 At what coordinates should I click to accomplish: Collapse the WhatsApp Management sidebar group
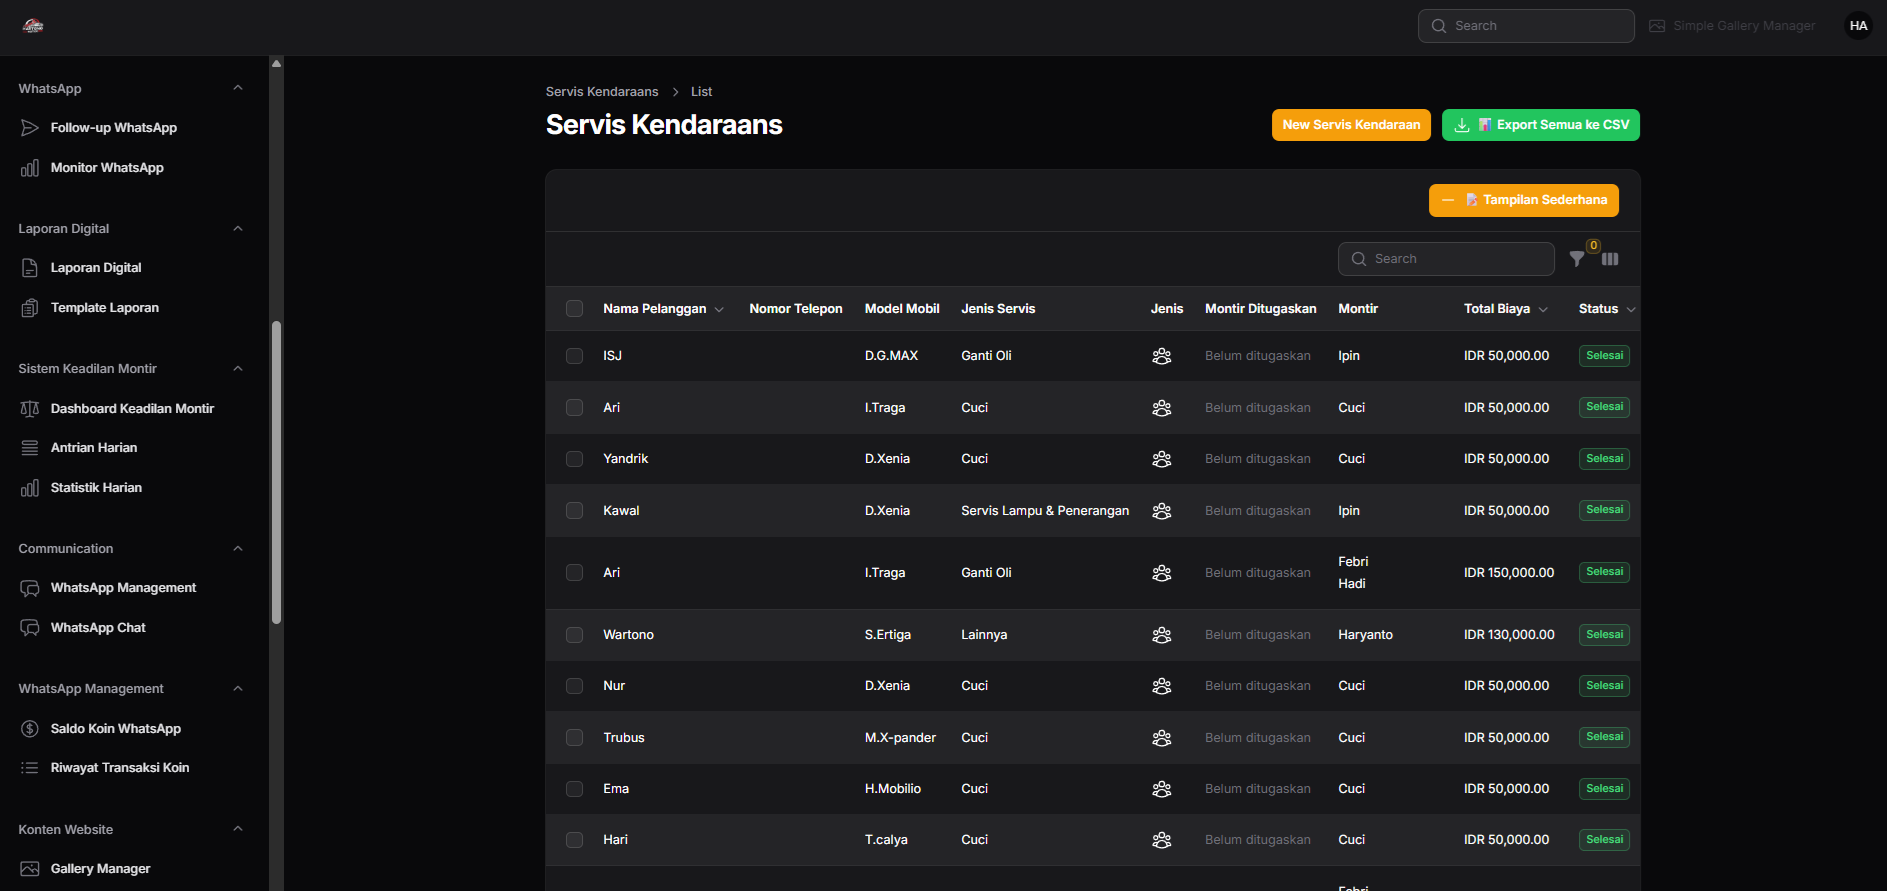pyautogui.click(x=238, y=688)
